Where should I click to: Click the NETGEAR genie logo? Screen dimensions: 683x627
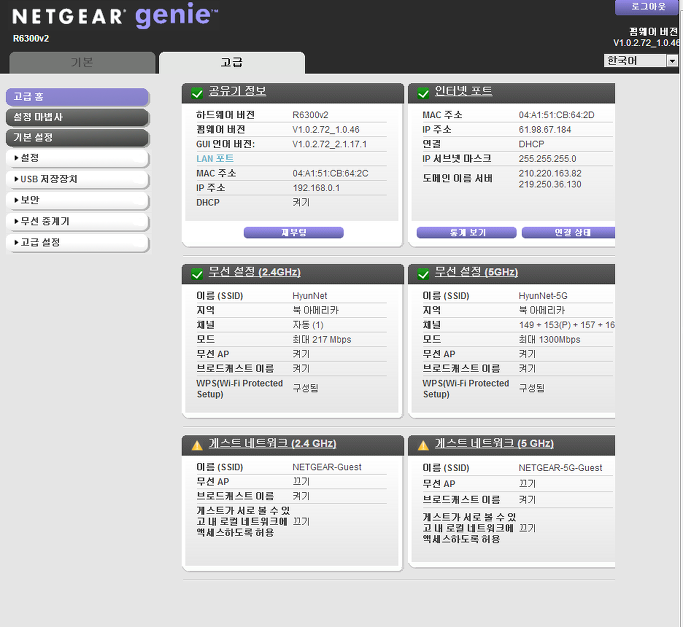click(115, 16)
